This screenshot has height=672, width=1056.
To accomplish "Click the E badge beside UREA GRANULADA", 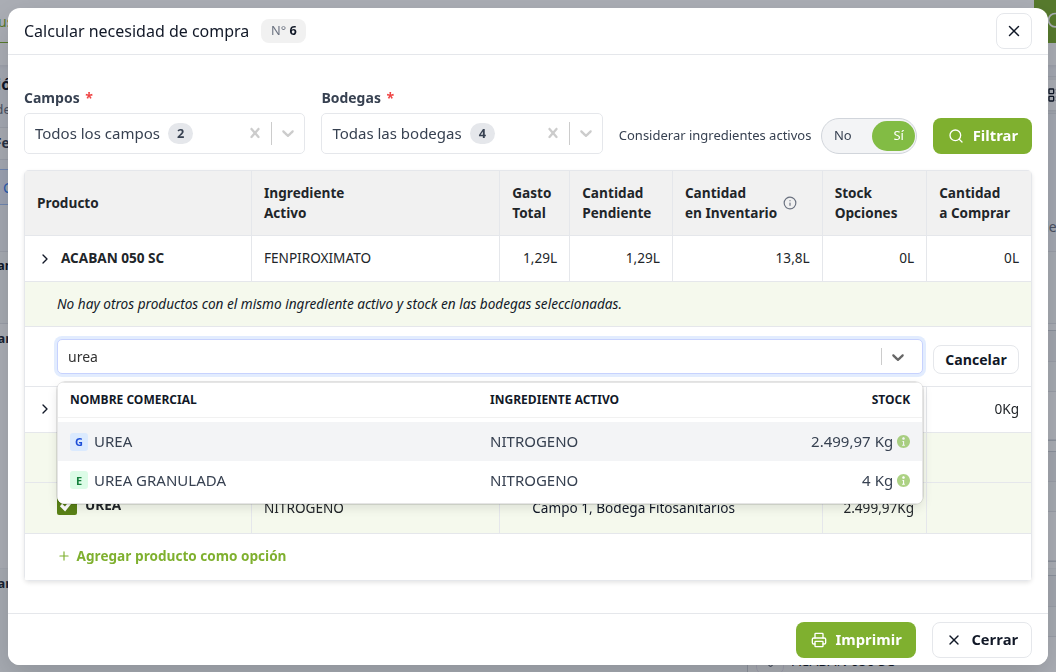I will coord(79,481).
